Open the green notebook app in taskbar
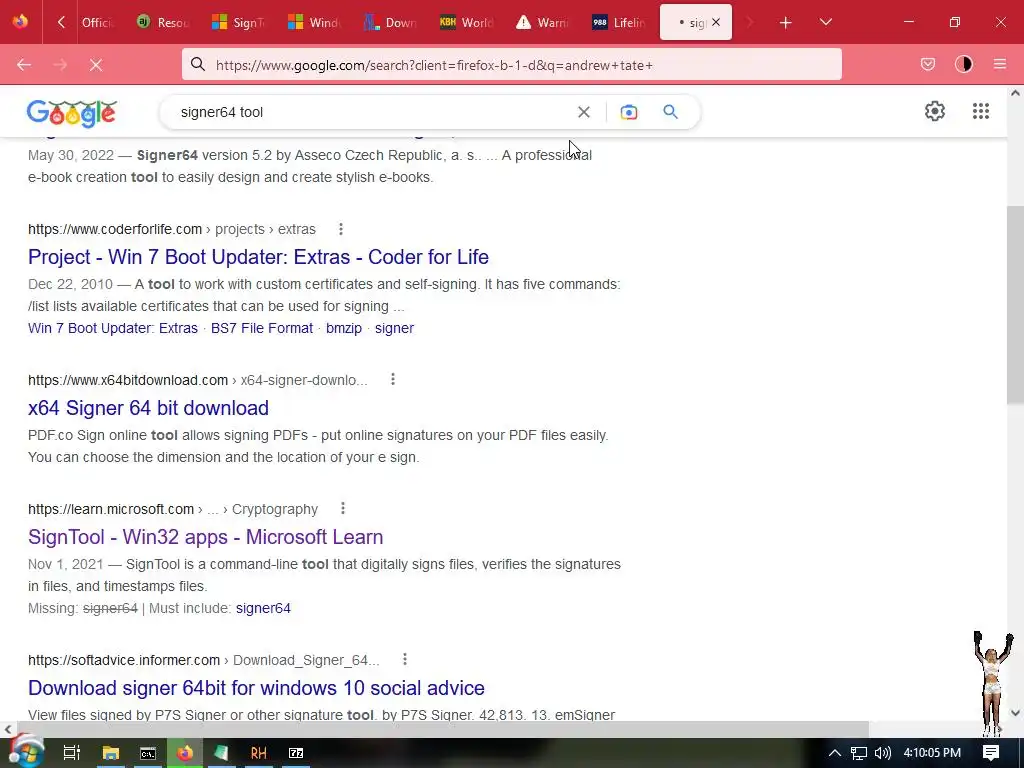Image resolution: width=1024 pixels, height=768 pixels. pyautogui.click(x=221, y=753)
